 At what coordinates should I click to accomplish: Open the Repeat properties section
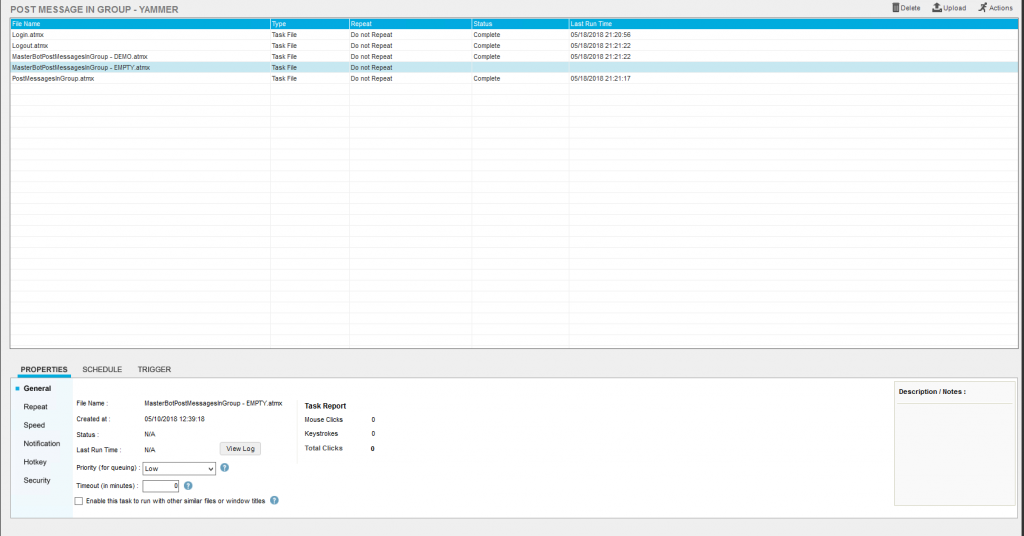click(35, 407)
